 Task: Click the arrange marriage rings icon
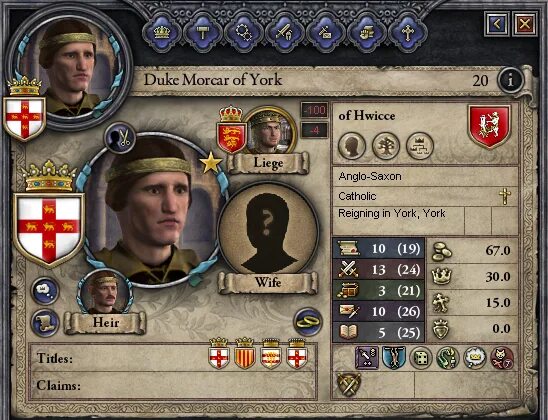pos(308,322)
